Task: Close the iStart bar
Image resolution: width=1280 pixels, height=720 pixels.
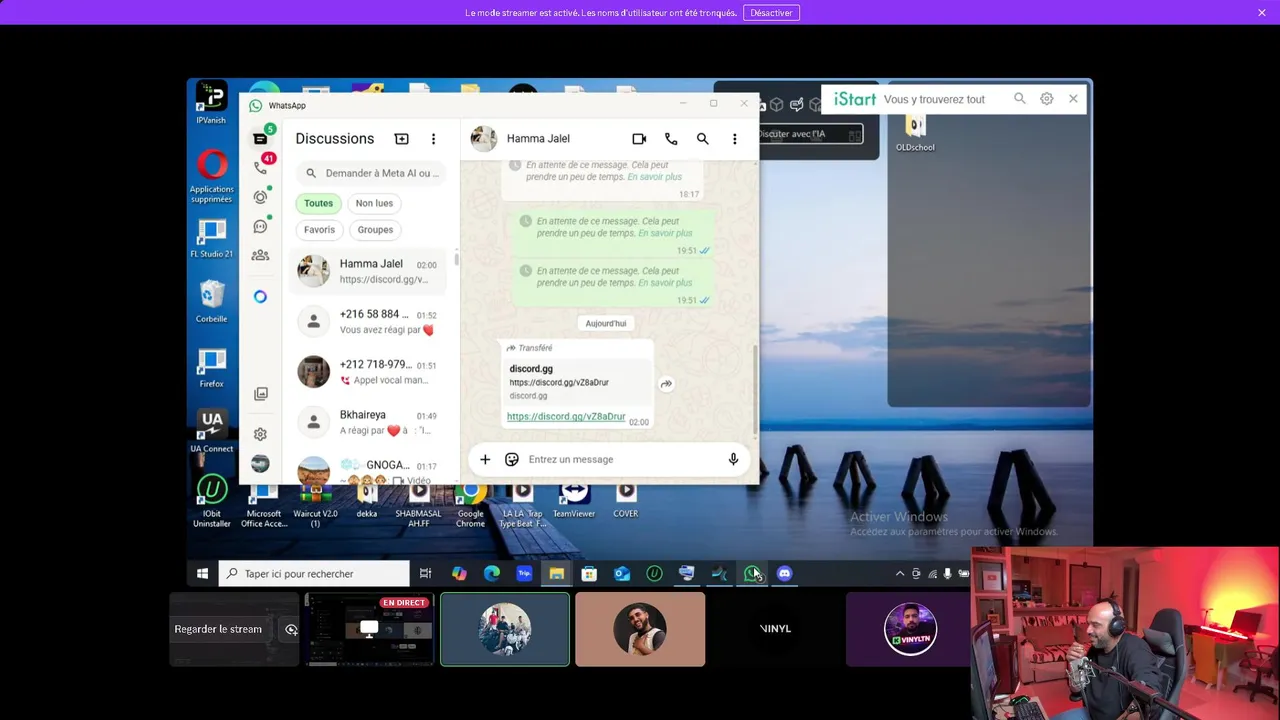Action: point(1073,99)
